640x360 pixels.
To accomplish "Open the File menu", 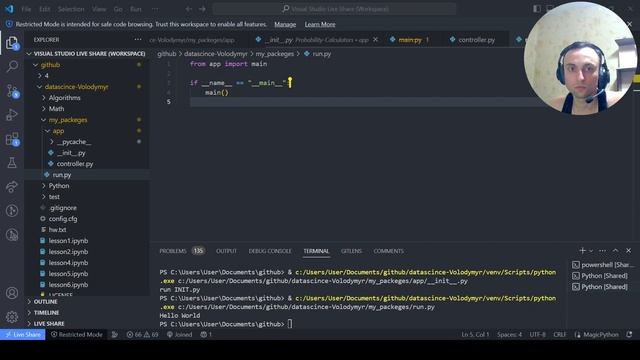I will [26, 9].
